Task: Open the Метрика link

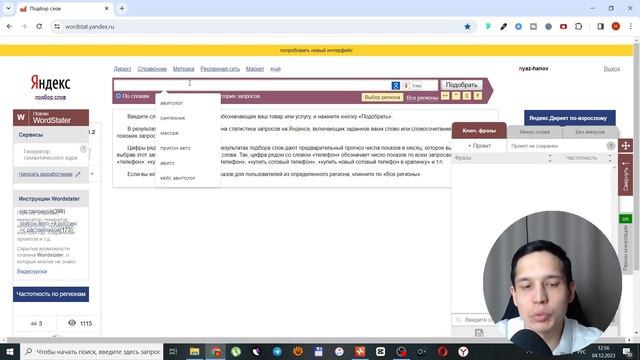Action: [x=183, y=69]
